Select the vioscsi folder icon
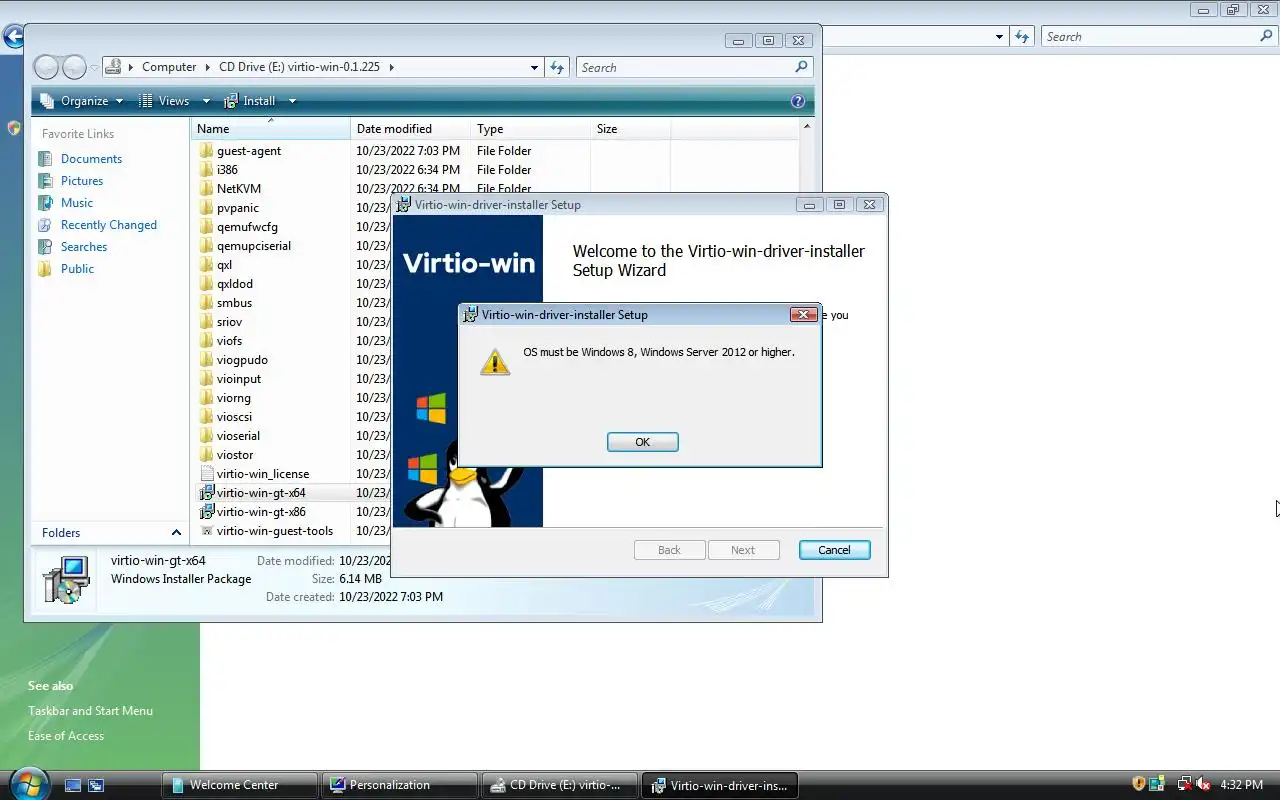This screenshot has width=1280, height=800. pyautogui.click(x=206, y=417)
